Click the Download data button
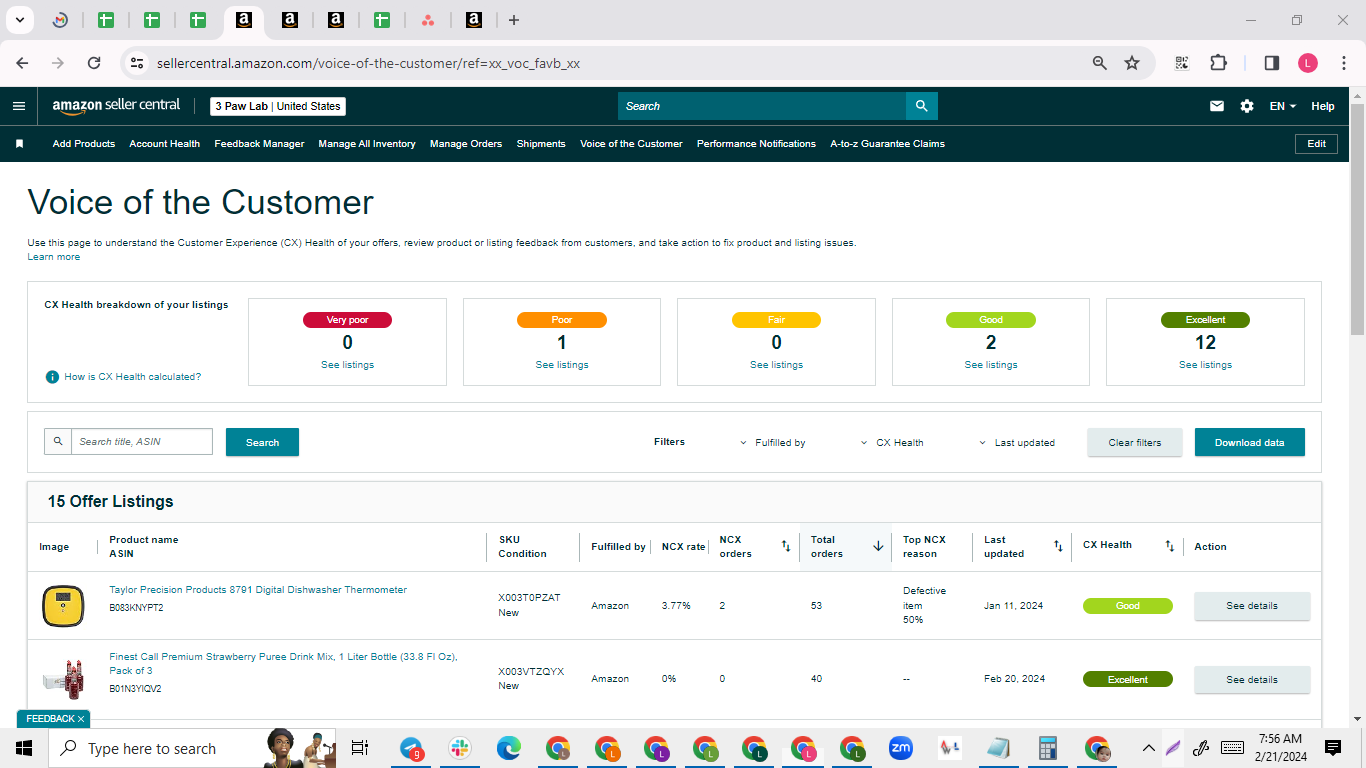The image size is (1366, 768). [x=1250, y=442]
